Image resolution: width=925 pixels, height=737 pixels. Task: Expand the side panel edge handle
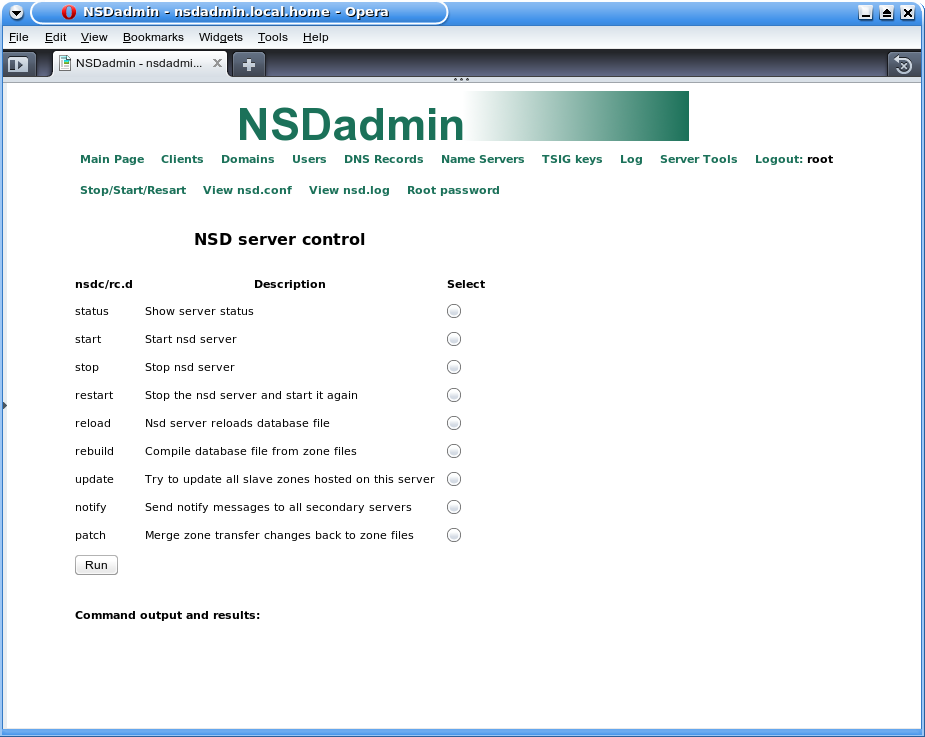pyautogui.click(x=4, y=405)
